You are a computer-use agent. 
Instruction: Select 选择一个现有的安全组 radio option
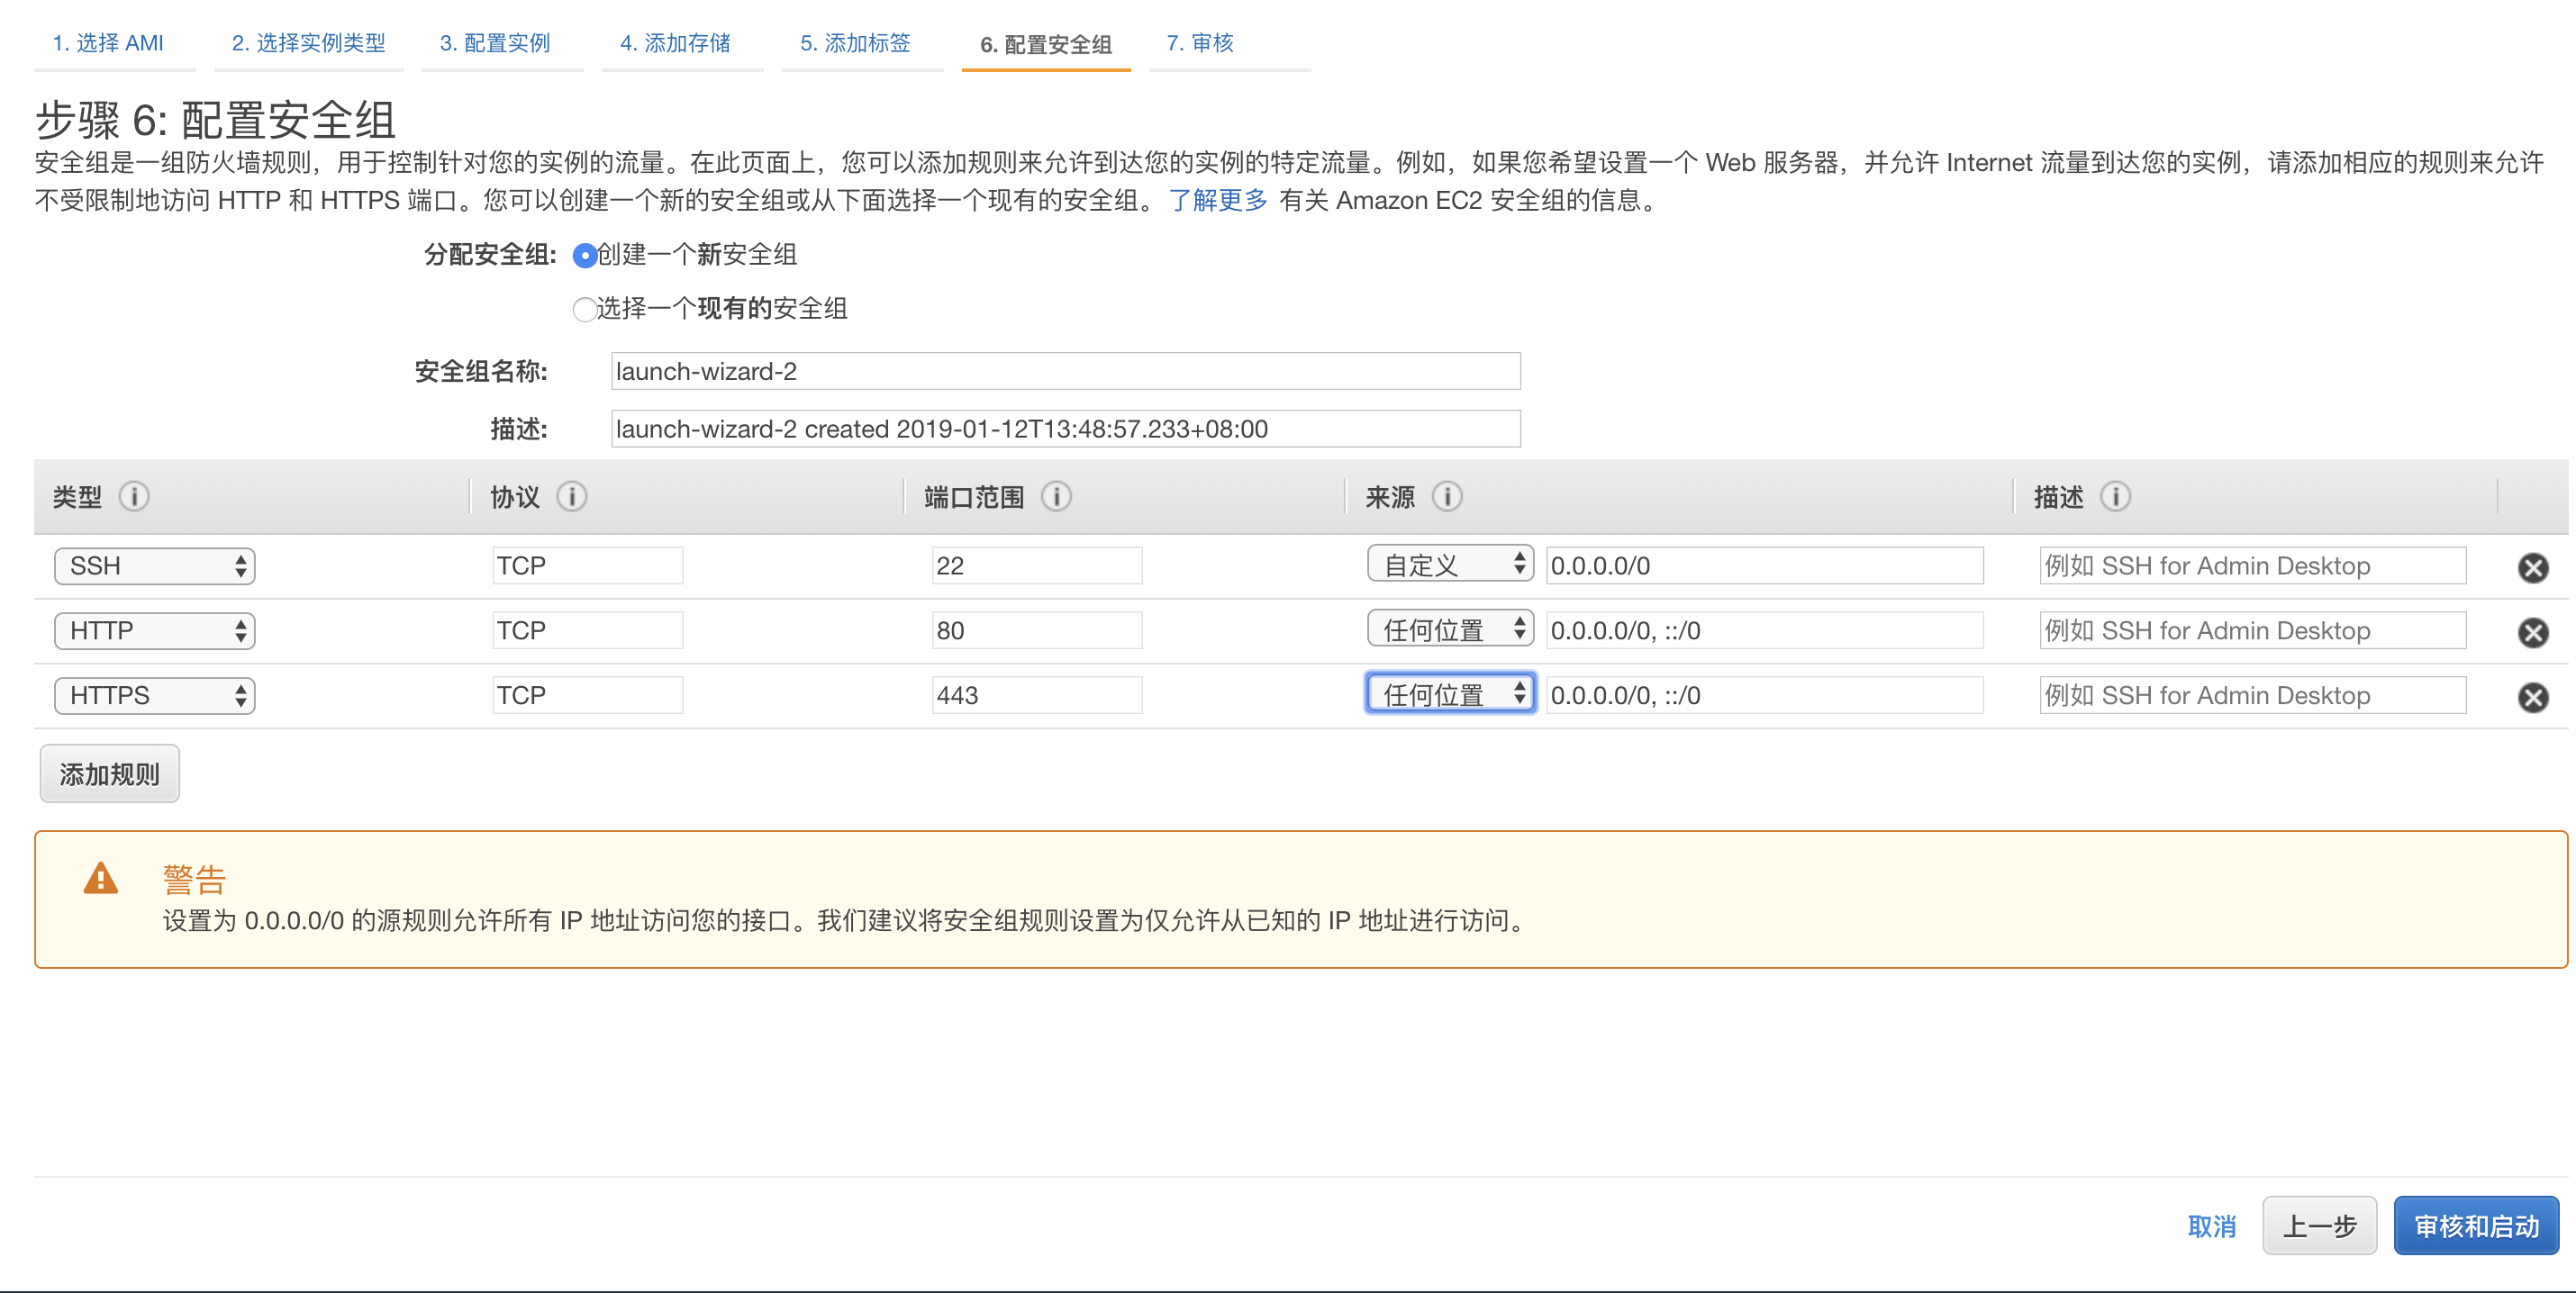pyautogui.click(x=584, y=310)
